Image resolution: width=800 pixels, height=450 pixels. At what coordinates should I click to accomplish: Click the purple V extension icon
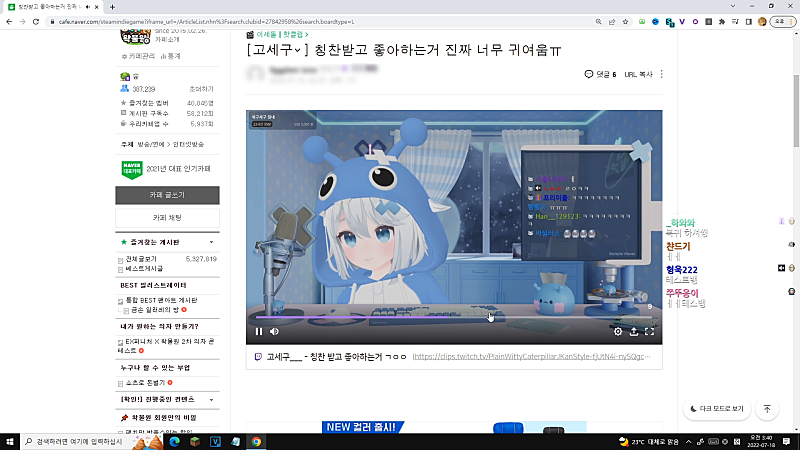[682, 22]
